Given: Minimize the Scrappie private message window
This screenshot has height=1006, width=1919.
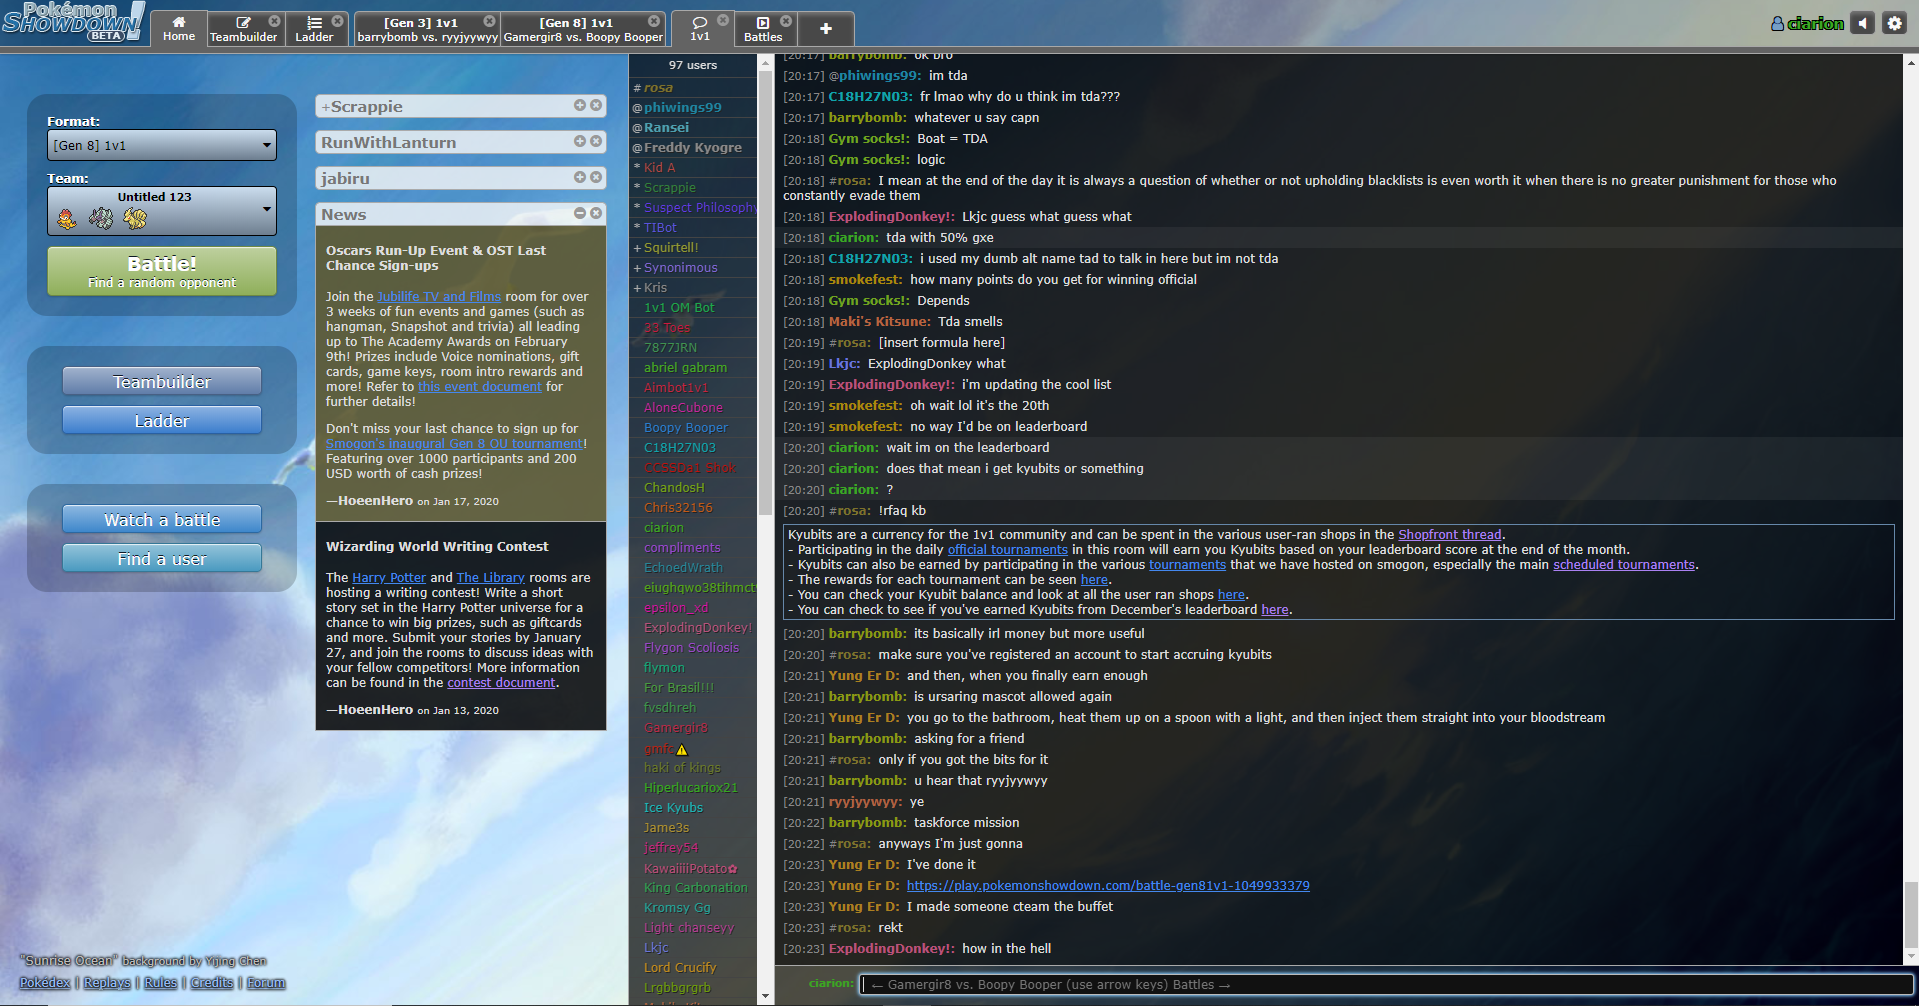Looking at the screenshot, I should (580, 105).
